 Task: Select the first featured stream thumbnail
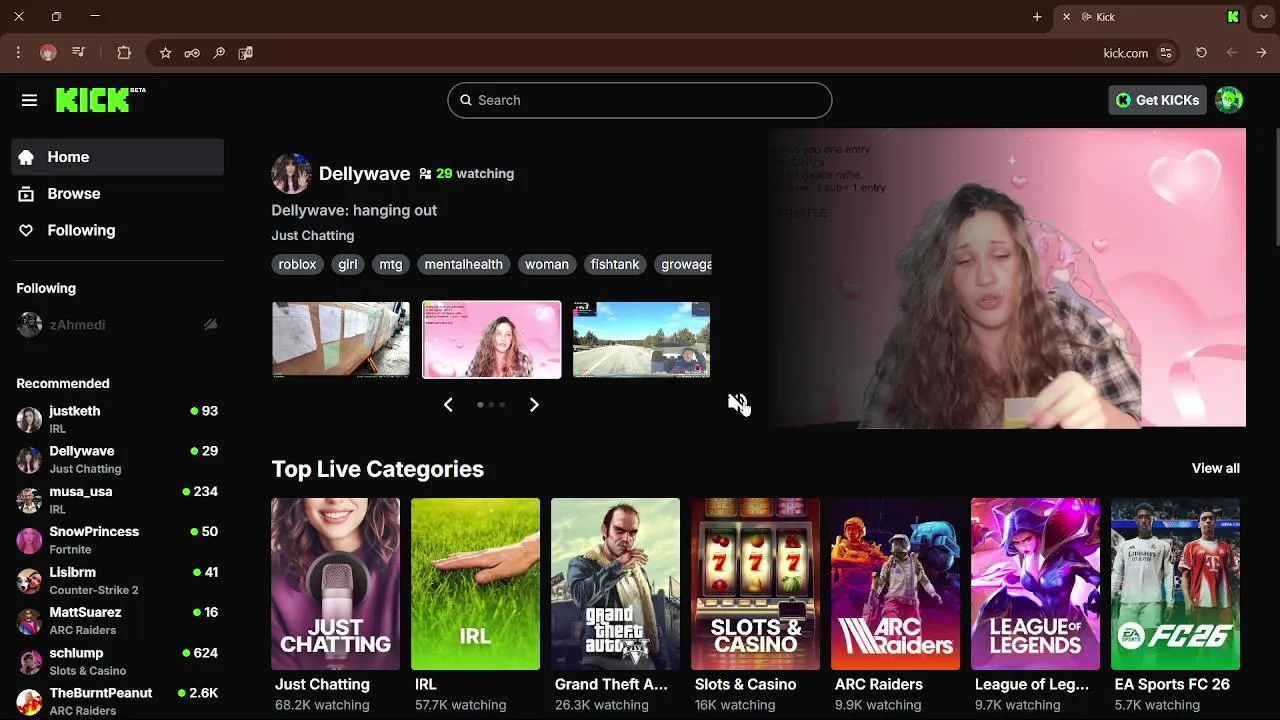coord(341,340)
